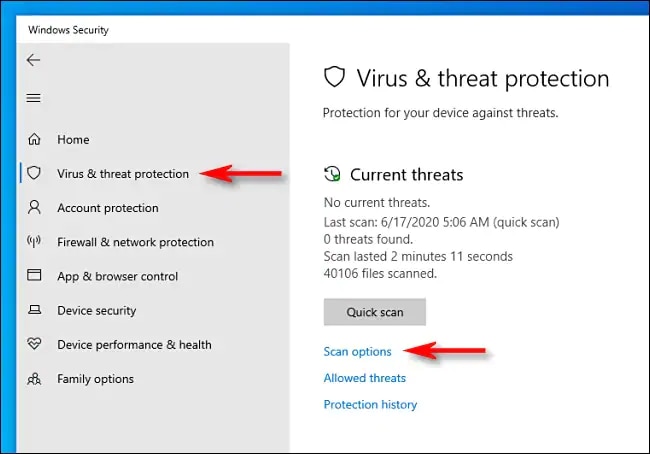Open the Scan options link
Viewport: 650px width, 454px height.
357,352
